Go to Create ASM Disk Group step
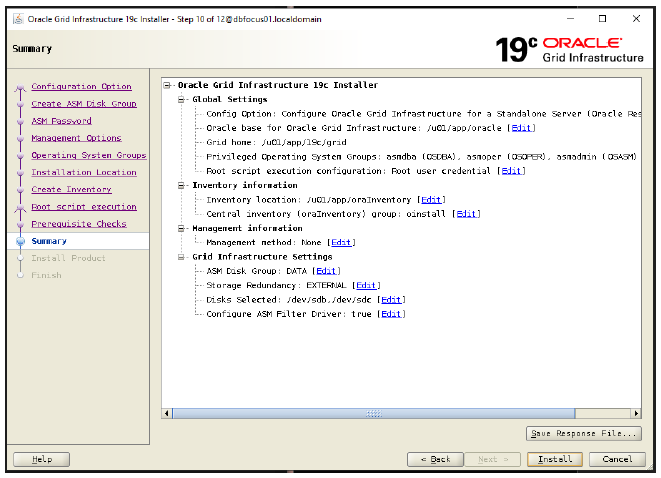Viewport: 661px width, 478px height. [84, 104]
